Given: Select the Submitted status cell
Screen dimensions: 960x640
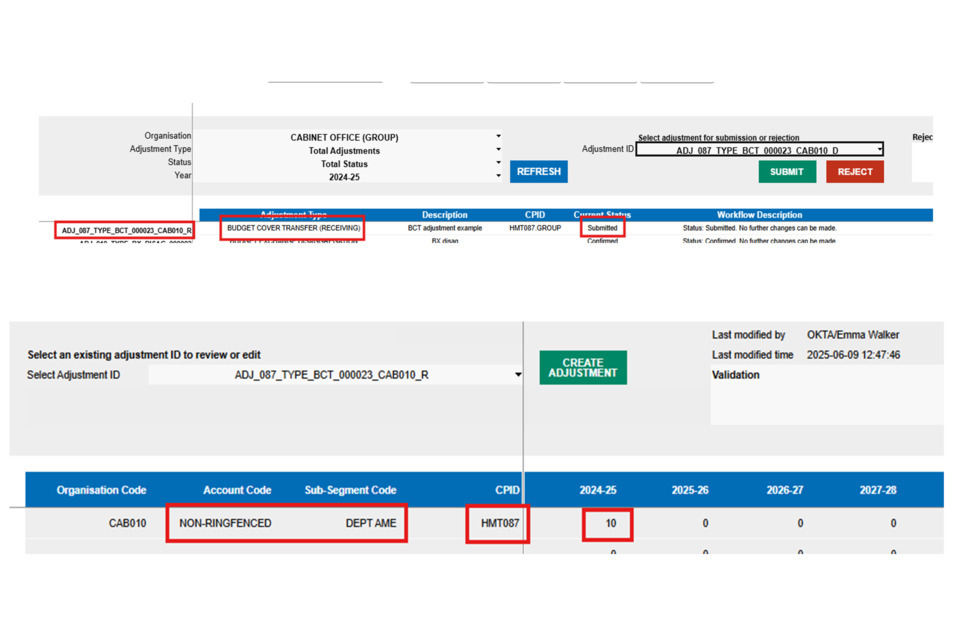Looking at the screenshot, I should (602, 228).
